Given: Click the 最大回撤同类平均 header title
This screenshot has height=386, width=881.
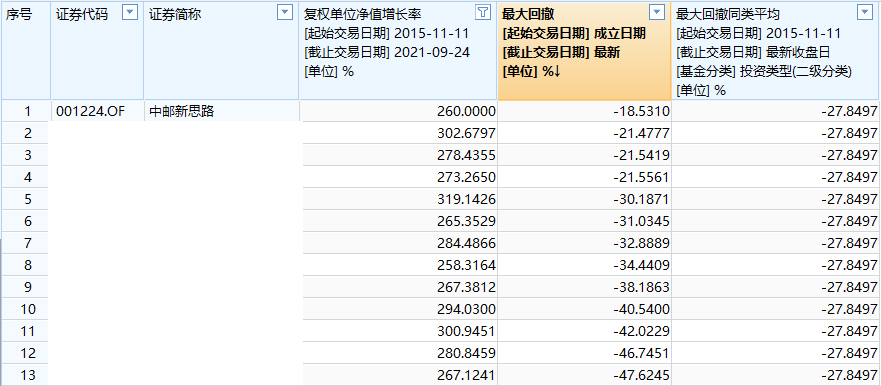Looking at the screenshot, I should [x=728, y=15].
